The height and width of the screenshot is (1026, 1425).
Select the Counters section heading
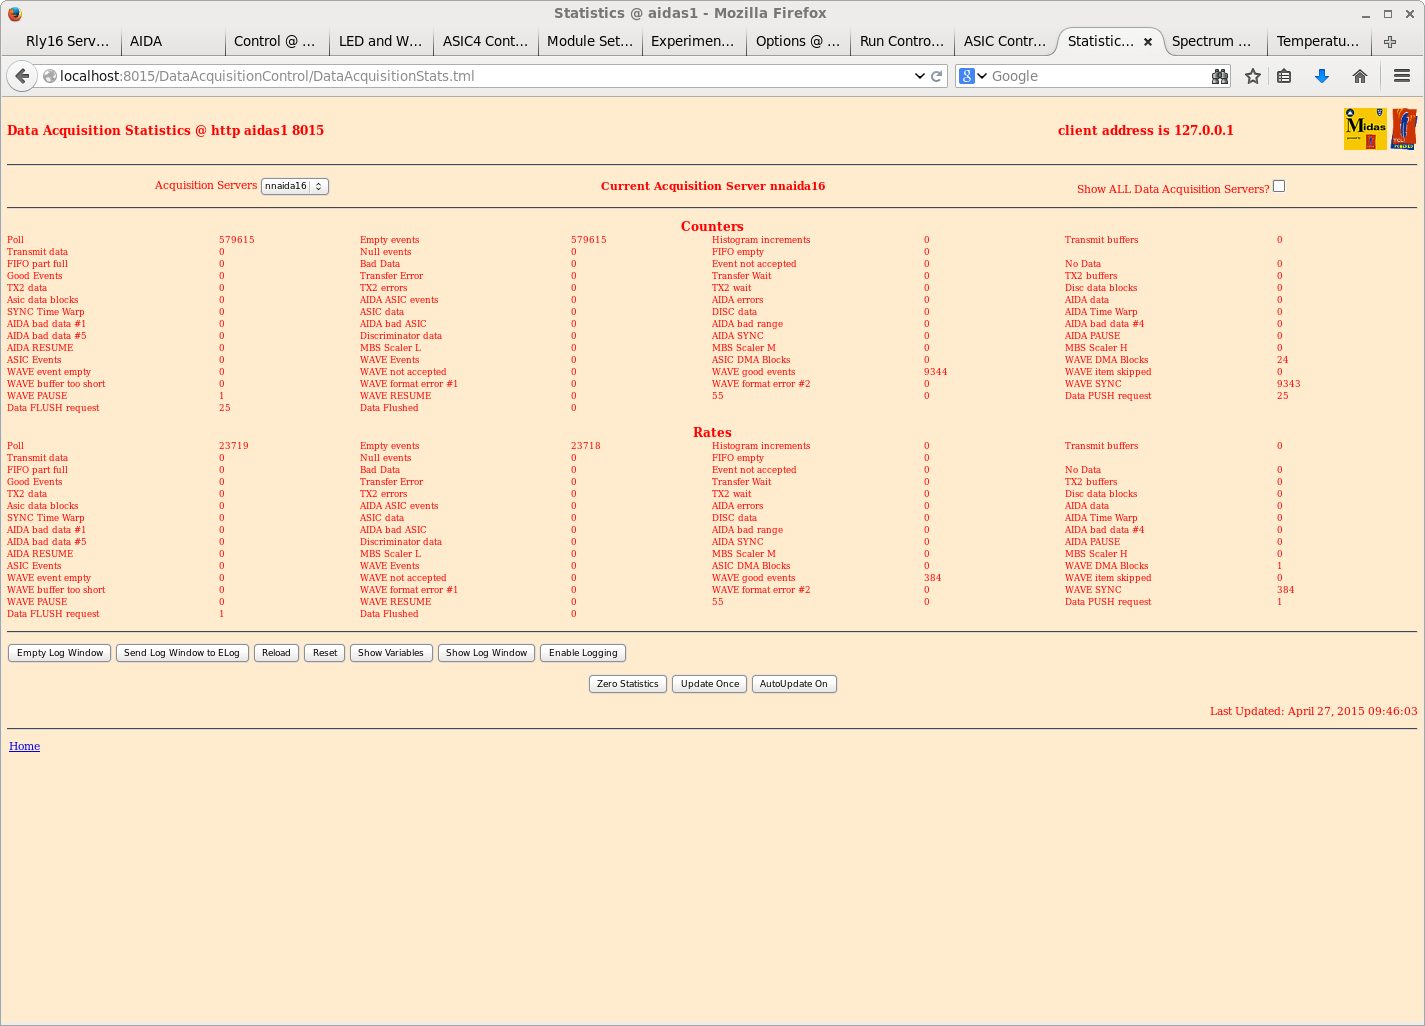coord(712,227)
